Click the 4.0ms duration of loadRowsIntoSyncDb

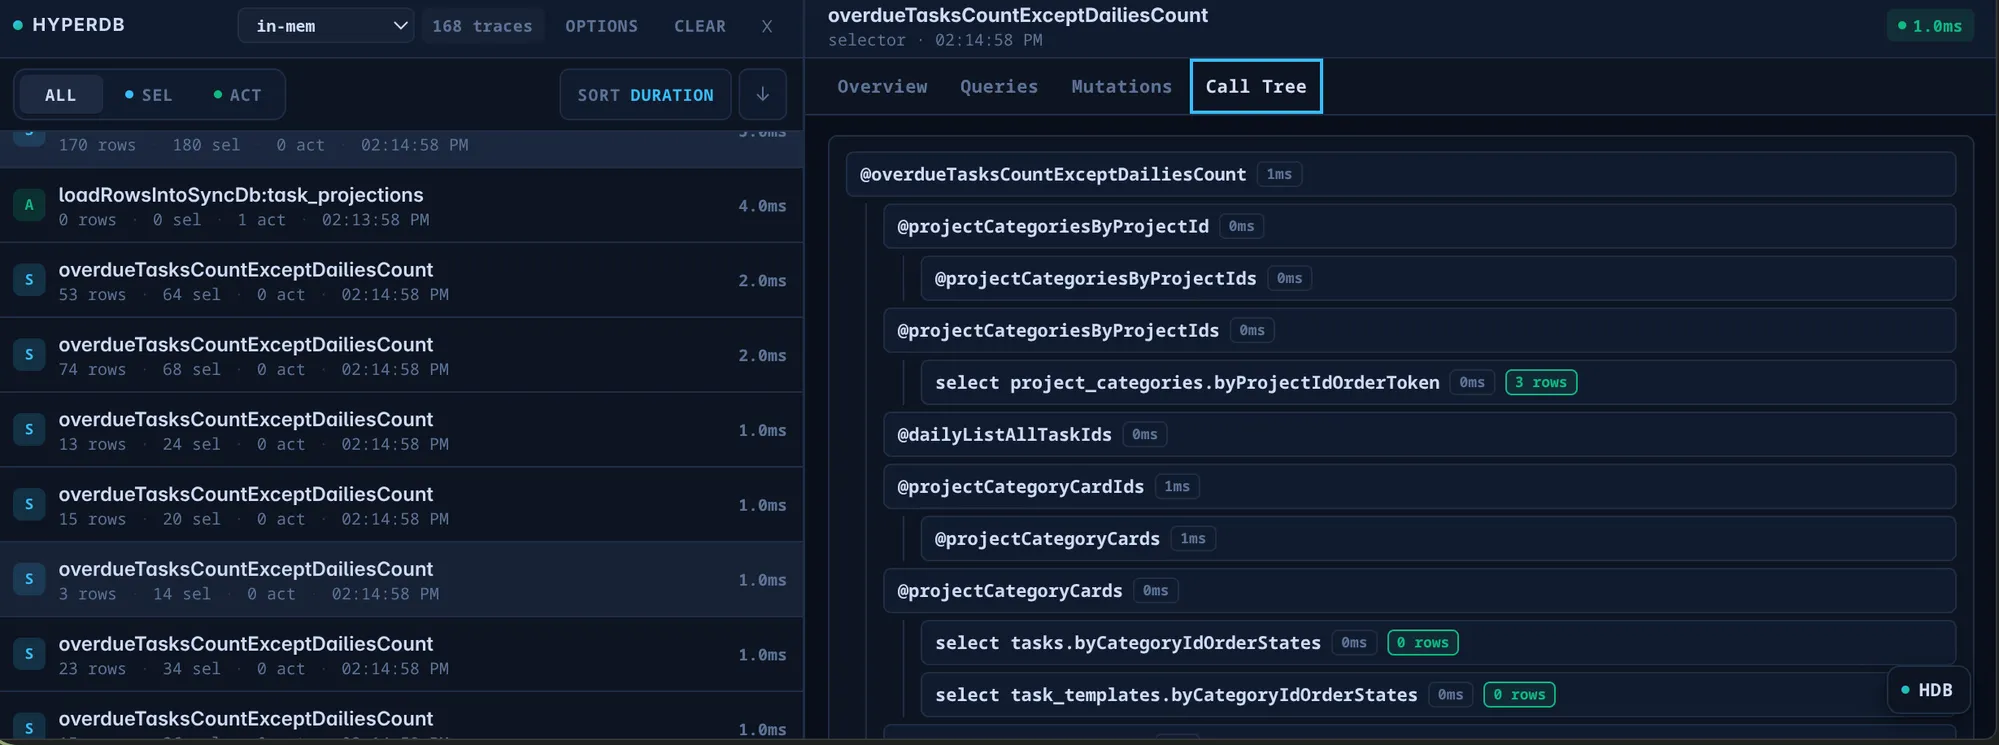(762, 206)
